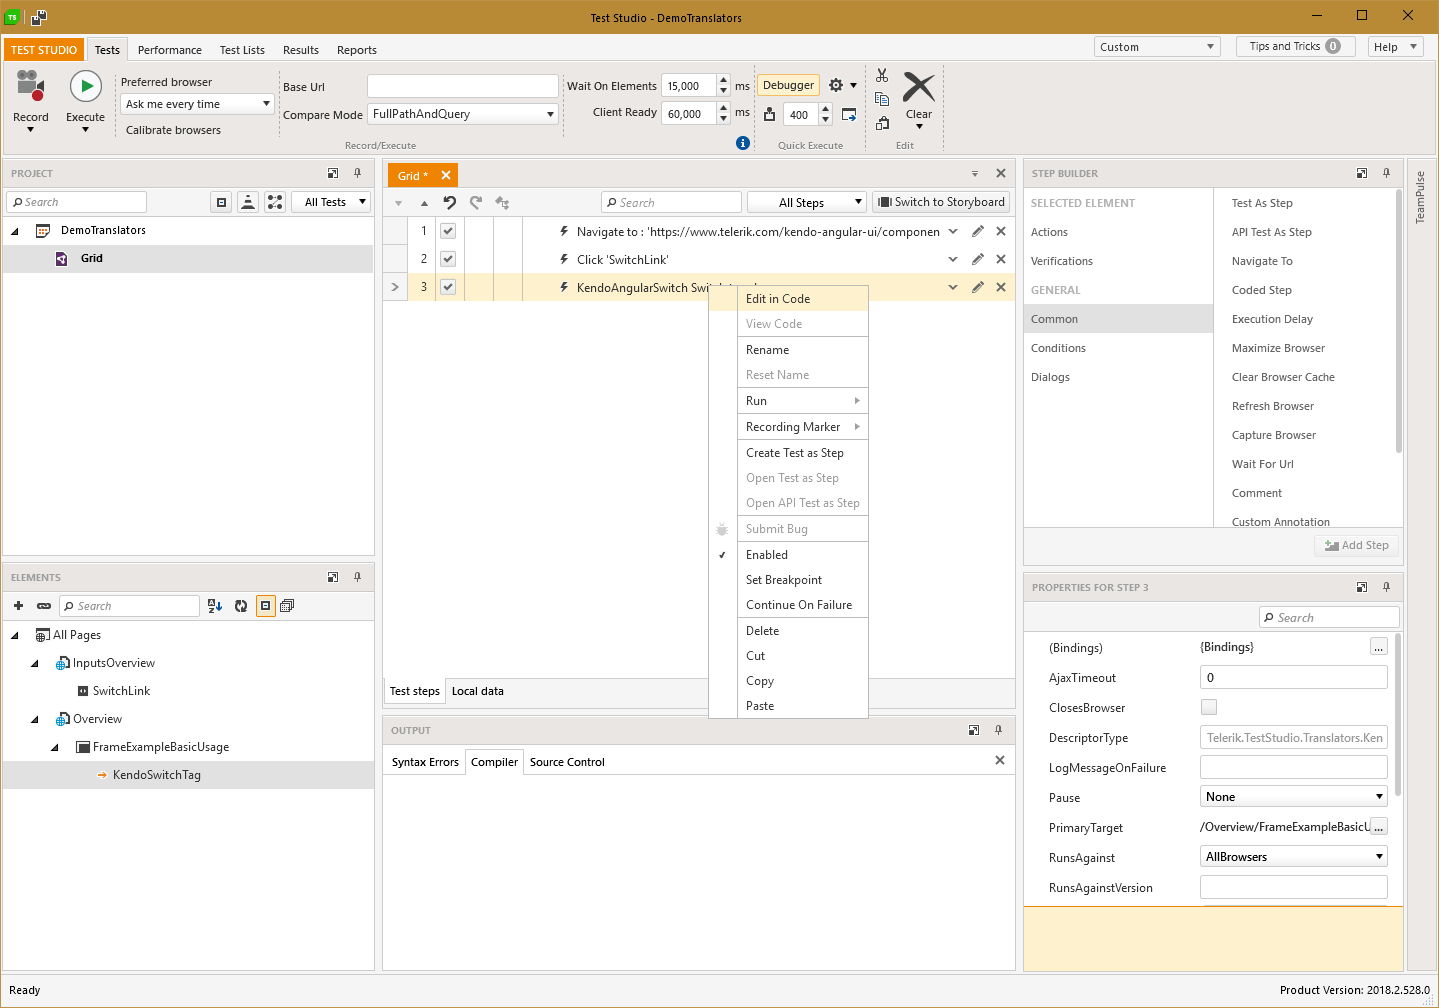Viewport: 1439px width, 1008px height.
Task: Open the Quick Execute settings gear
Action: point(836,85)
